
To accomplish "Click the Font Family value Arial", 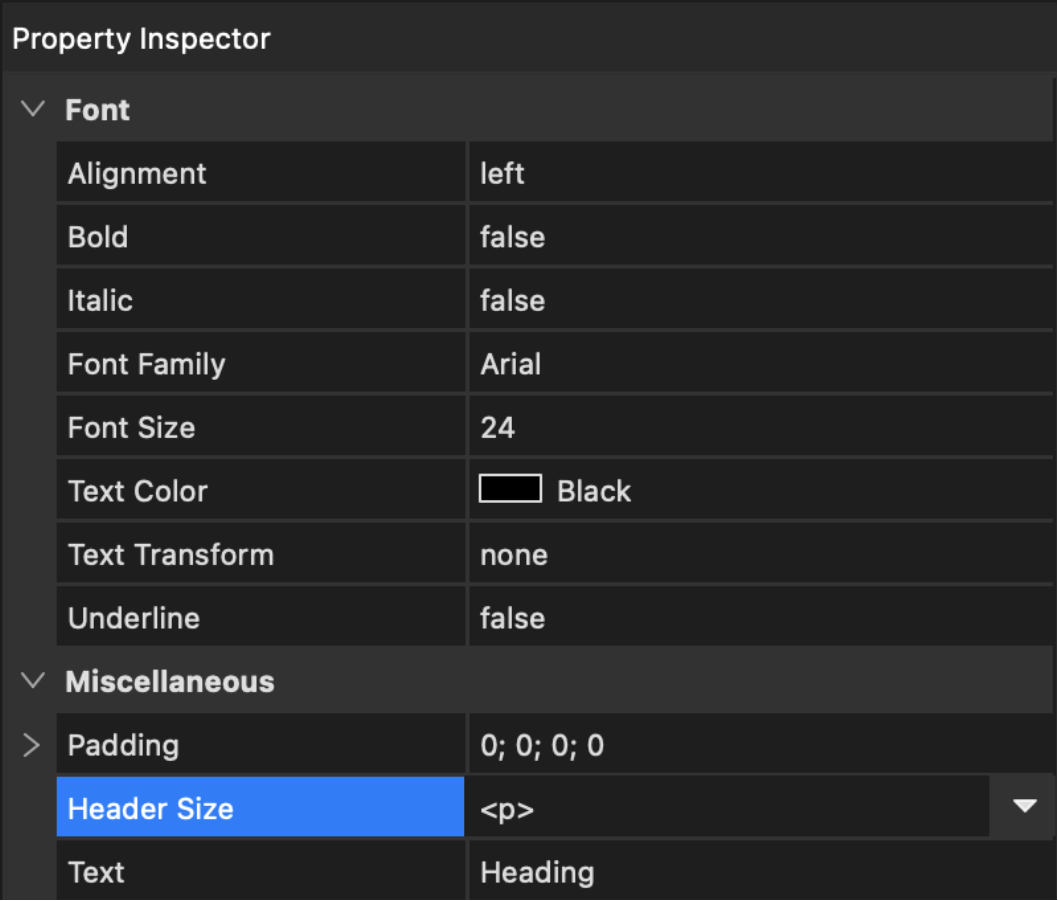I will [510, 364].
